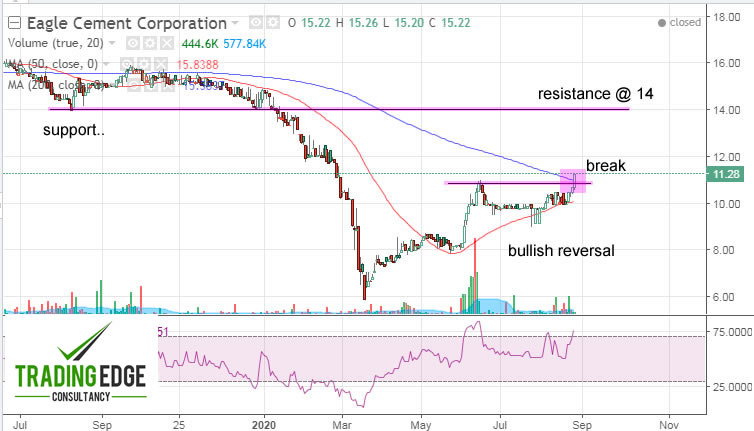The image size is (754, 431).
Task: Click the Nov label on time axis
Action: pyautogui.click(x=669, y=425)
